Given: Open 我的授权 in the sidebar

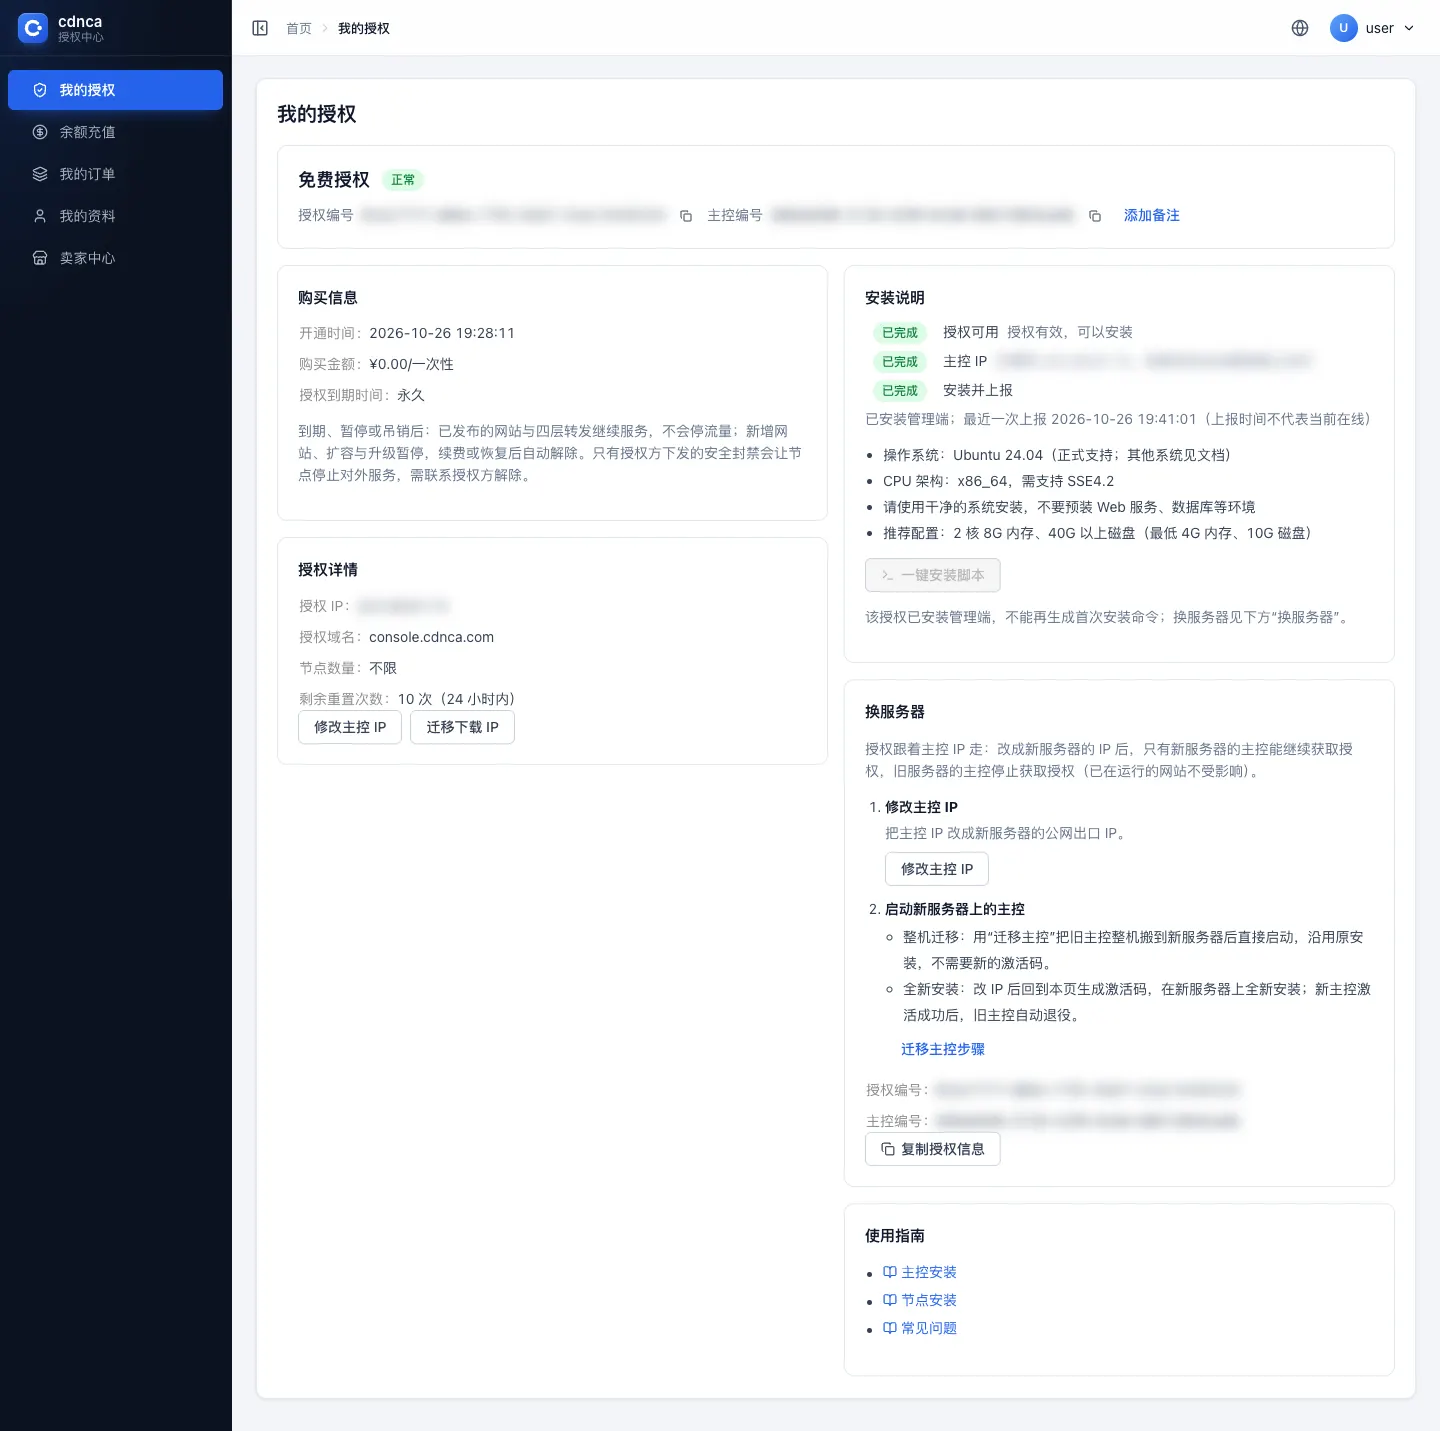Looking at the screenshot, I should [x=115, y=90].
